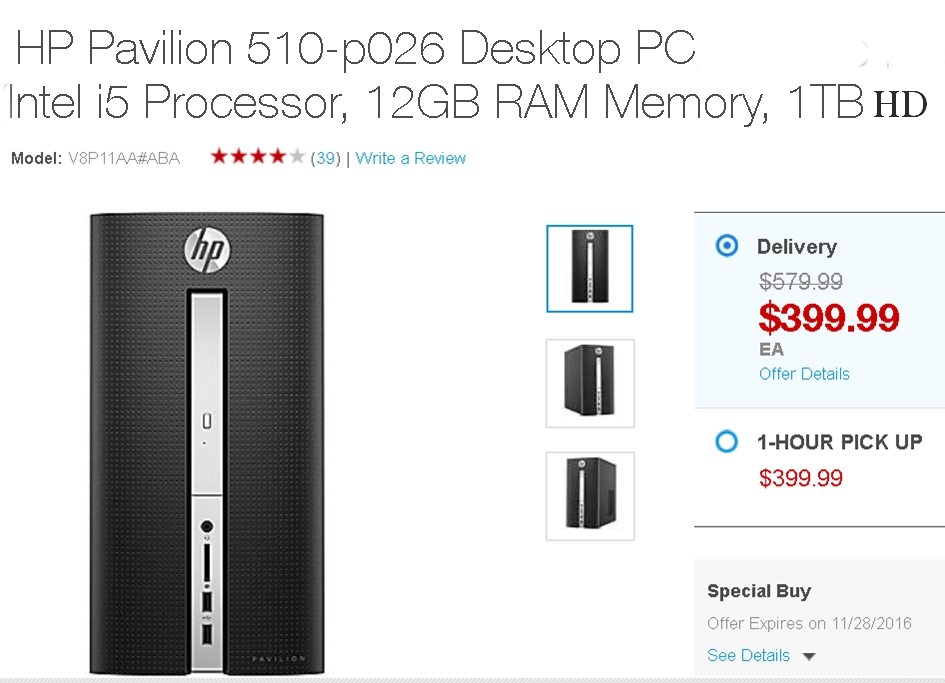Image resolution: width=945 pixels, height=683 pixels.
Task: Open the 39 reviews count link
Action: (325, 158)
